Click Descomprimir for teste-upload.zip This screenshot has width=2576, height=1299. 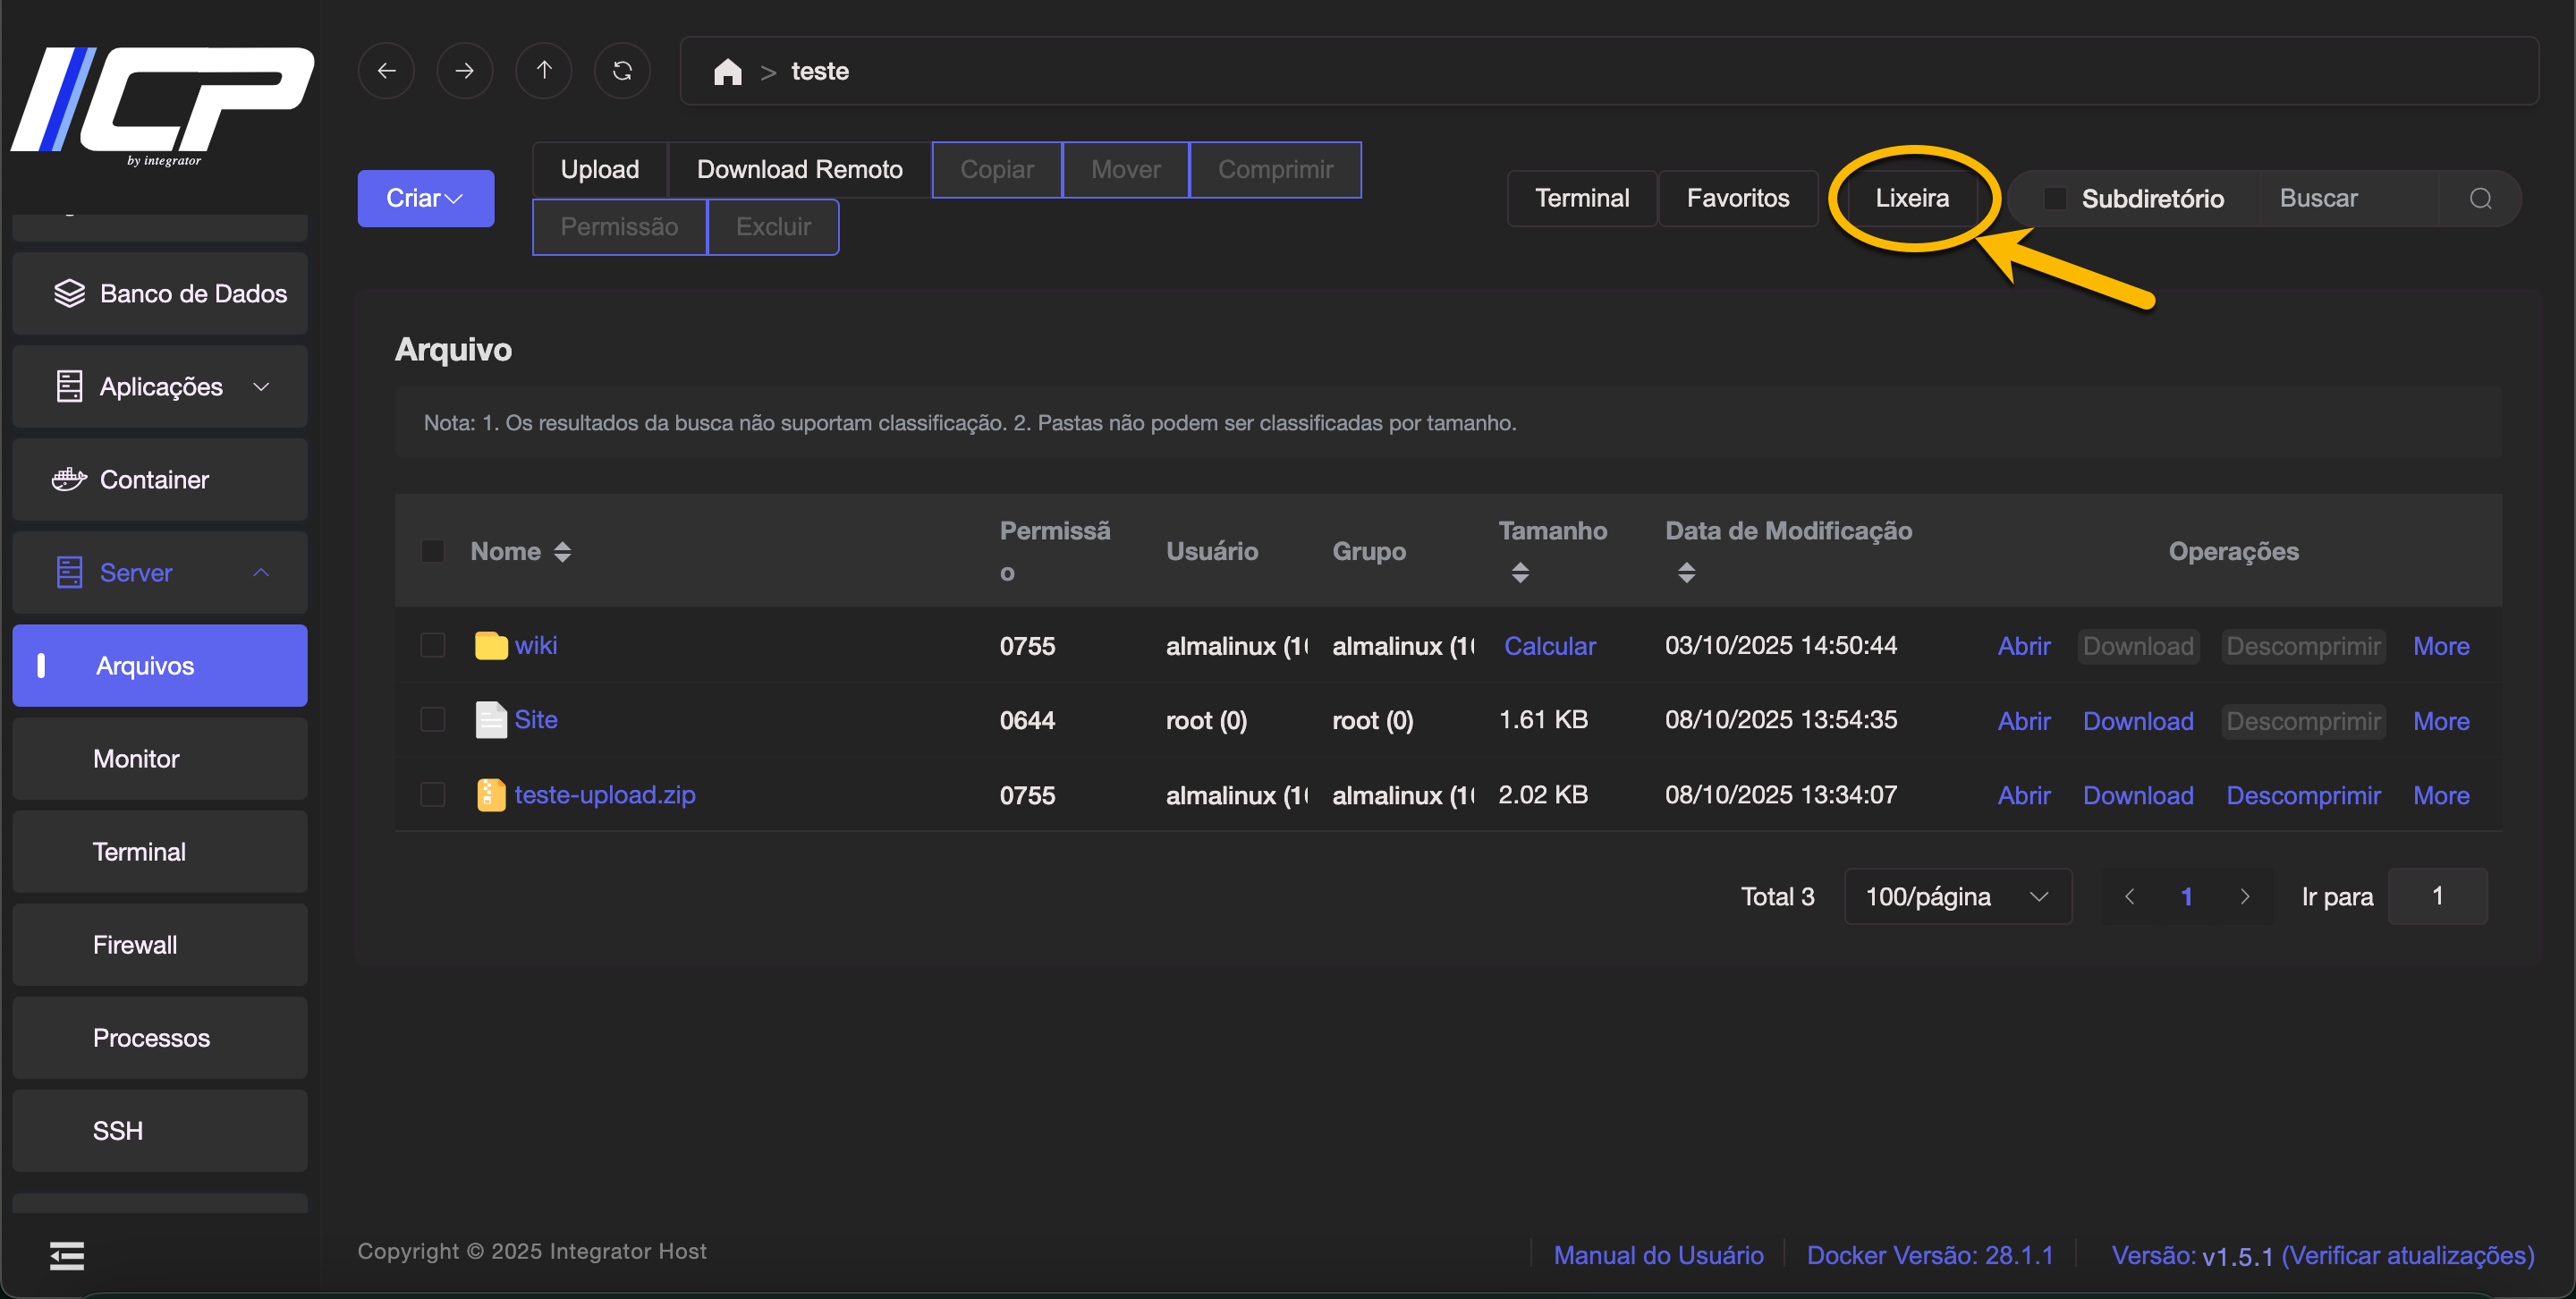2302,795
